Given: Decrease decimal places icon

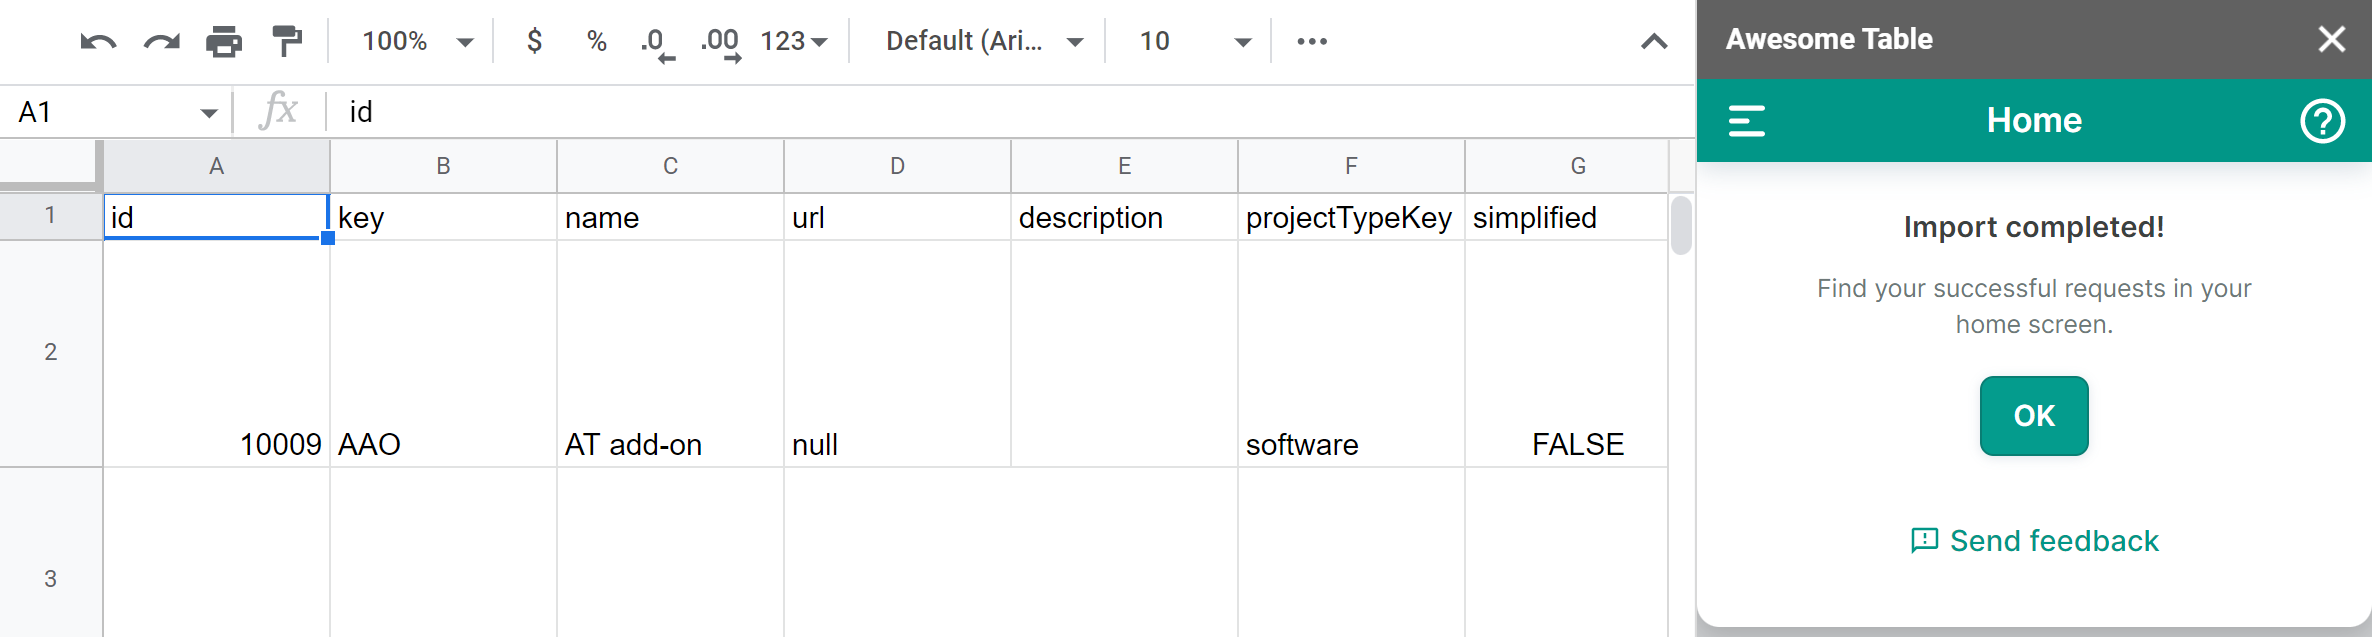Looking at the screenshot, I should point(656,43).
